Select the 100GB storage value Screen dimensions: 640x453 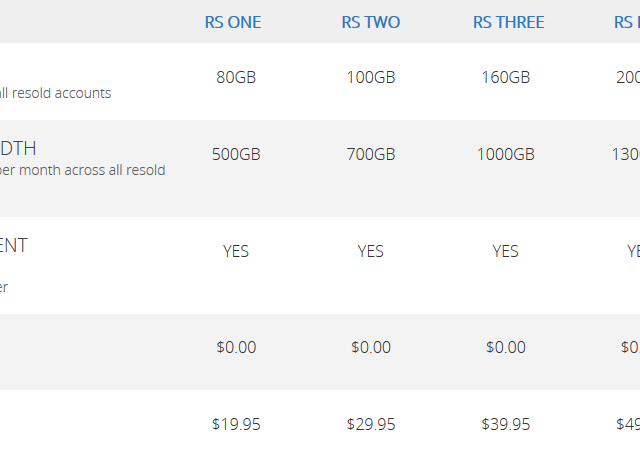371,77
